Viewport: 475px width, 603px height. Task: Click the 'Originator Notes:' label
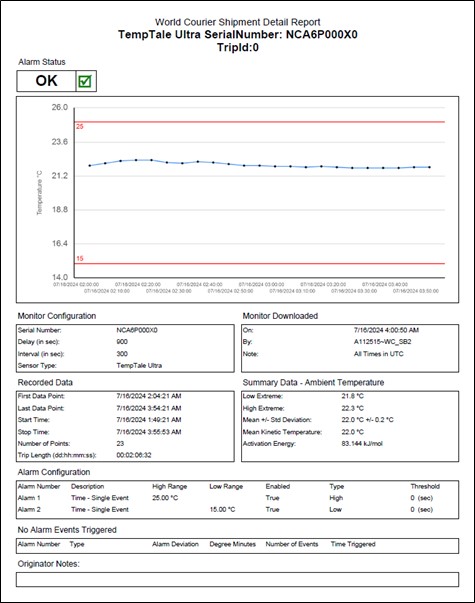48,564
